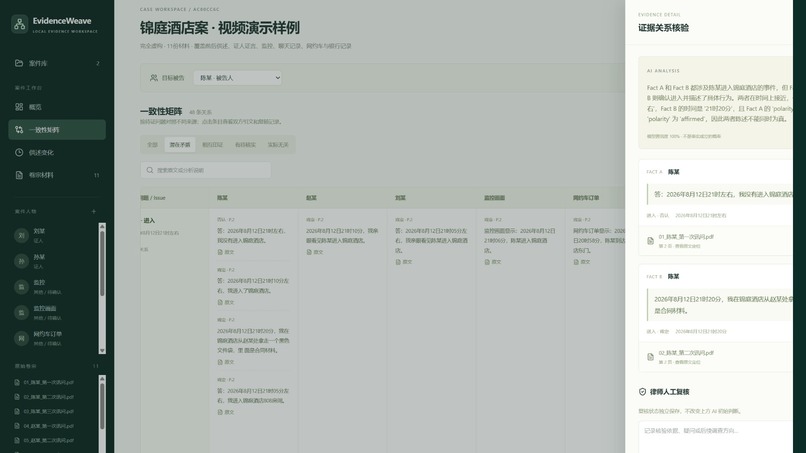The image size is (806, 453).
Task: Click the matrix search input field
Action: click(206, 170)
